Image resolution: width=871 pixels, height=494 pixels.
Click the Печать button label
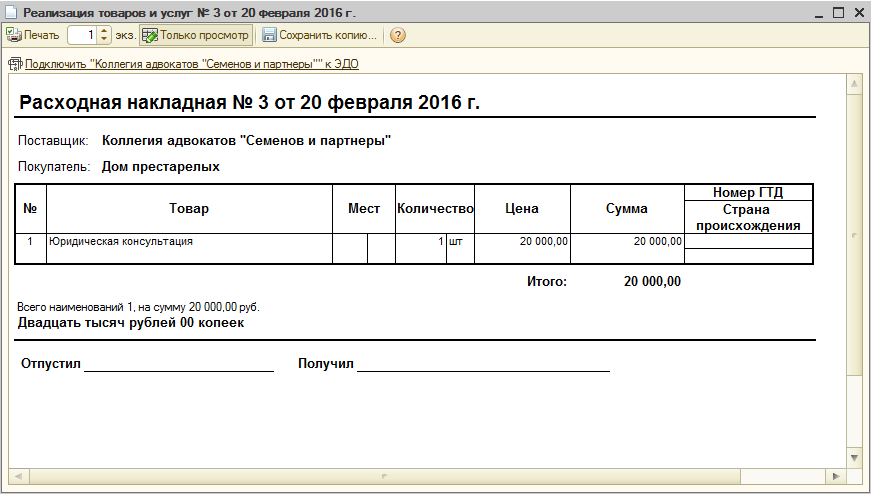[x=42, y=35]
